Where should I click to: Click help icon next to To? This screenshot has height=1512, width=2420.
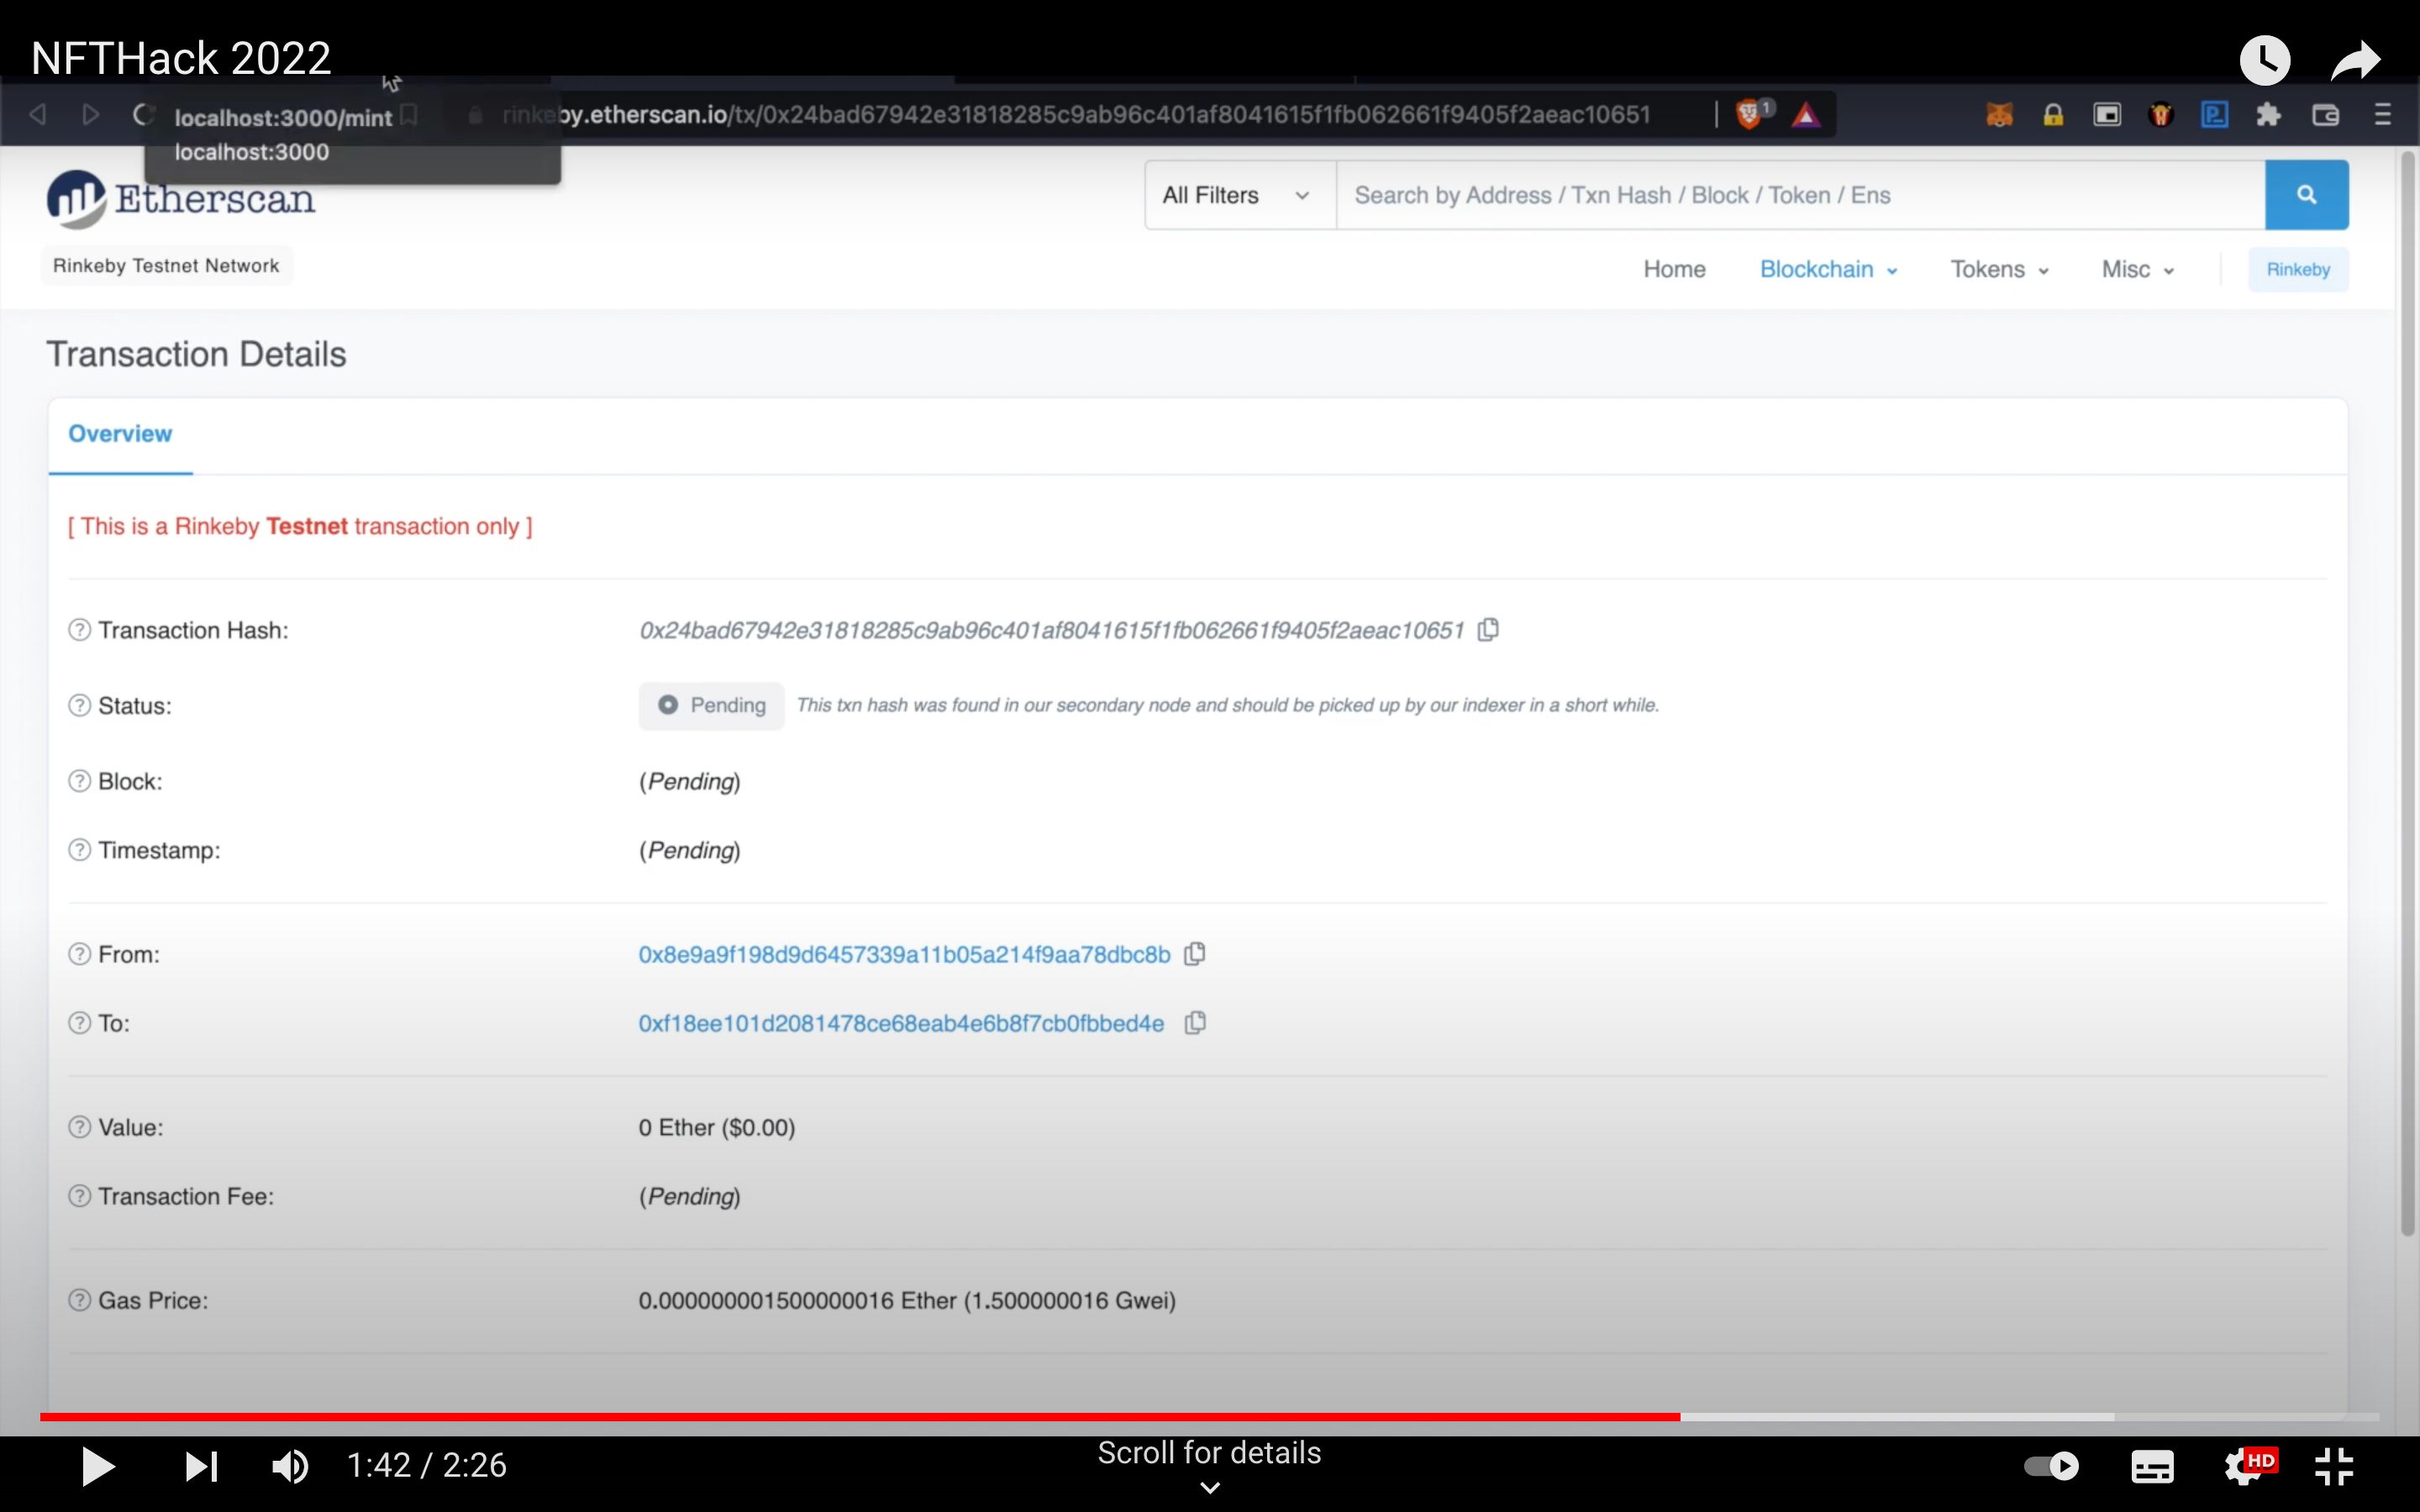[x=79, y=1023]
